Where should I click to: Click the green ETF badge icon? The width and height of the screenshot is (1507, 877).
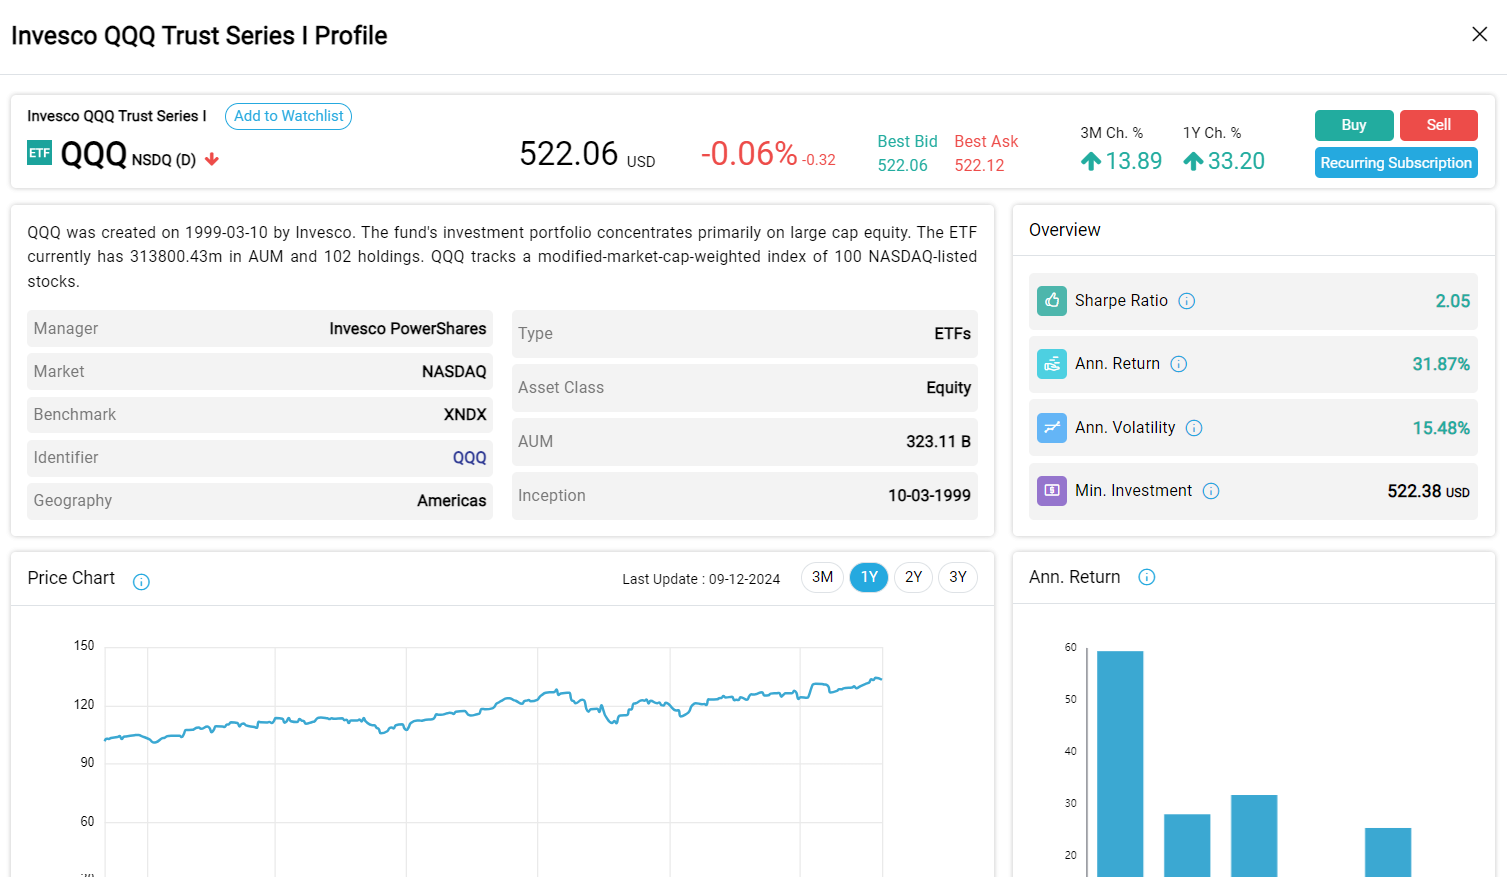click(39, 153)
